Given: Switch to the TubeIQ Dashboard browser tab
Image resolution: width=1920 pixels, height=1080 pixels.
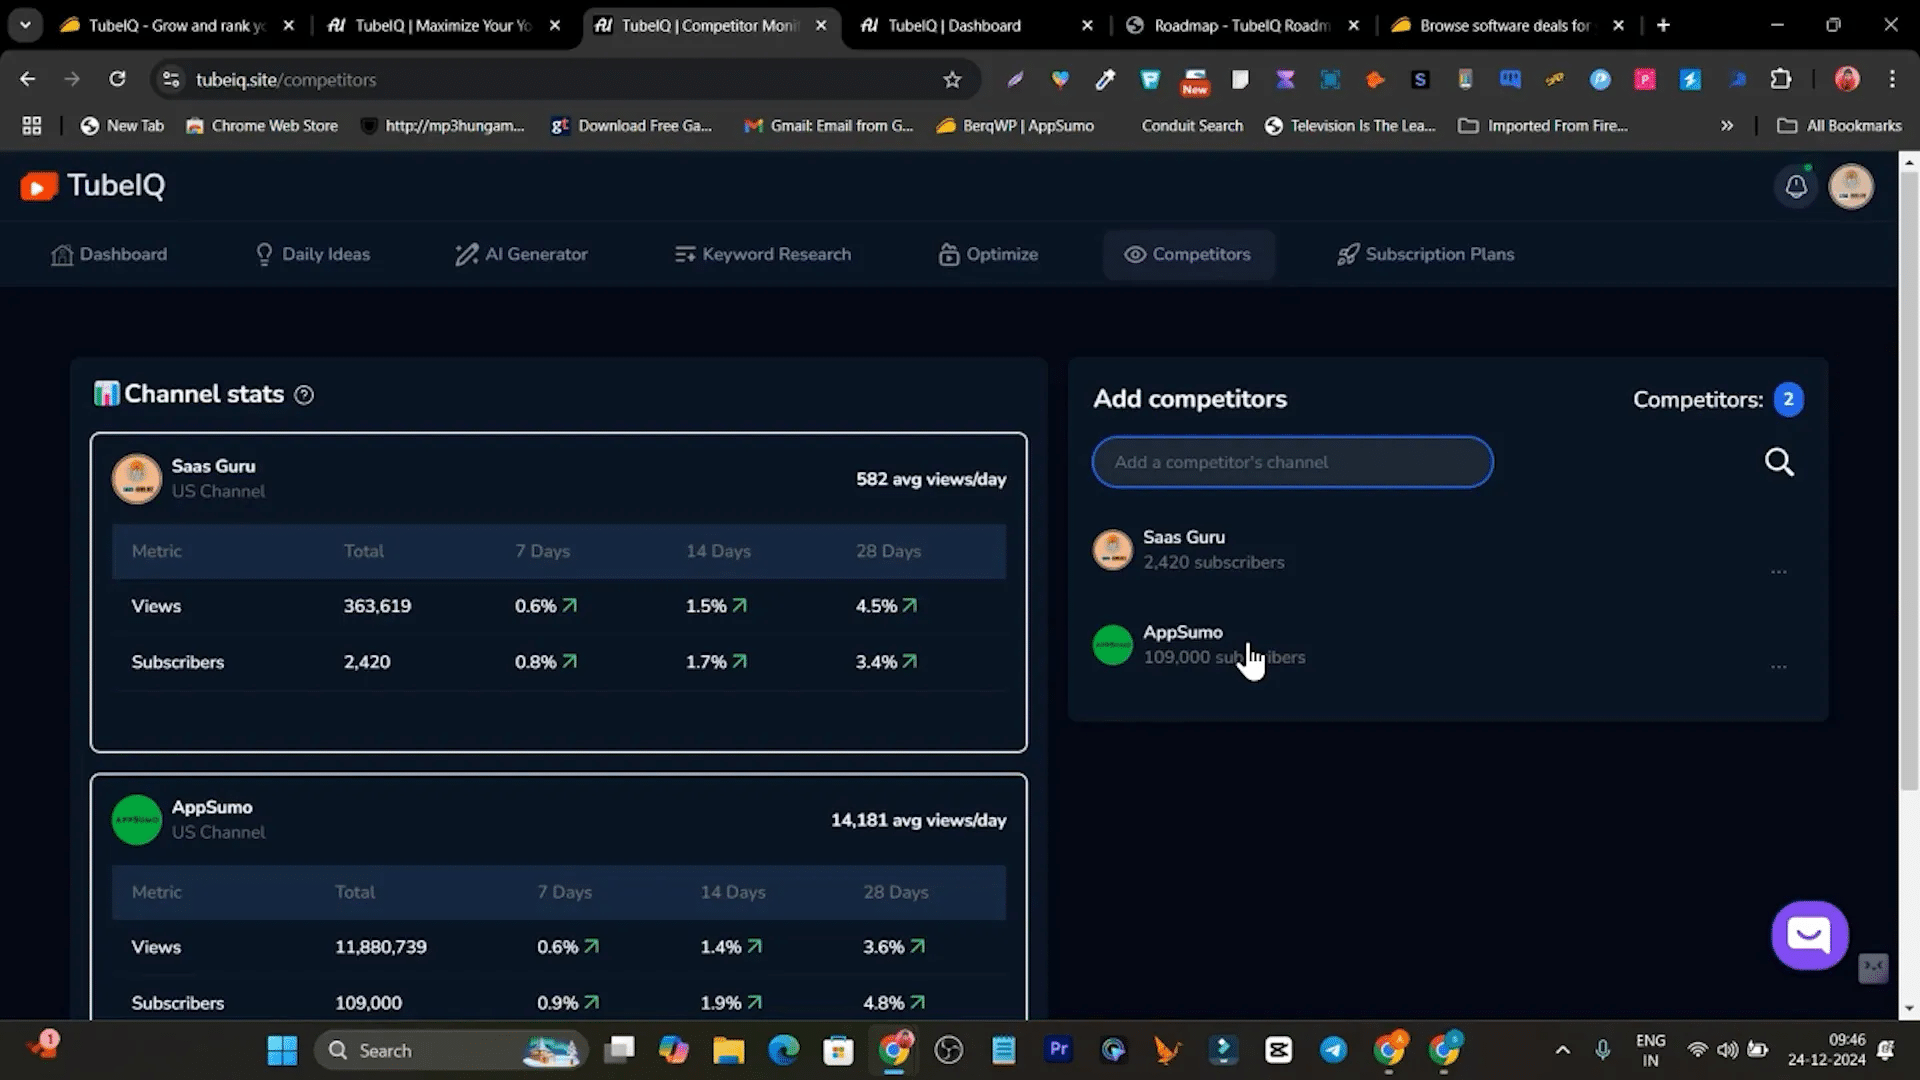Looking at the screenshot, I should point(954,26).
